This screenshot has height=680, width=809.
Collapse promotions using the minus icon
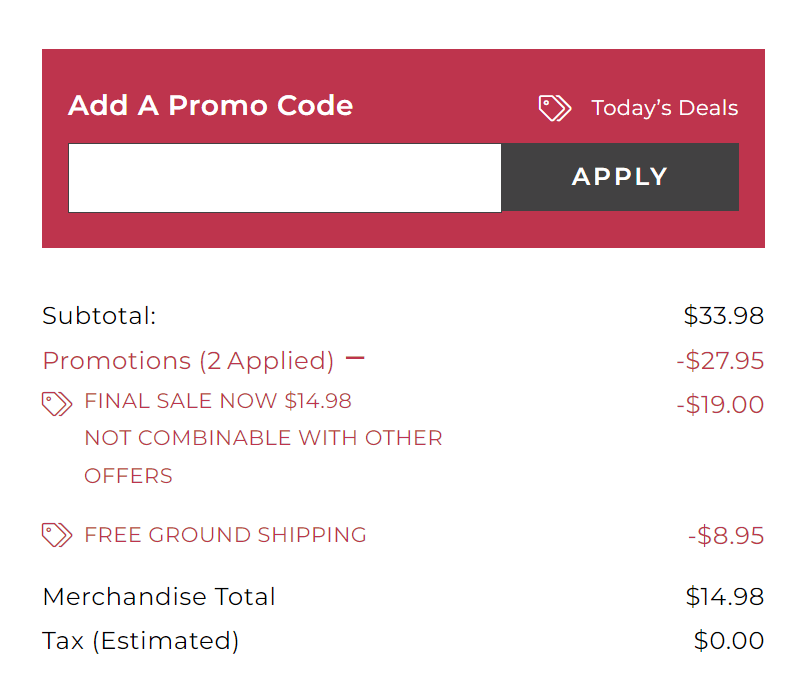coord(355,358)
